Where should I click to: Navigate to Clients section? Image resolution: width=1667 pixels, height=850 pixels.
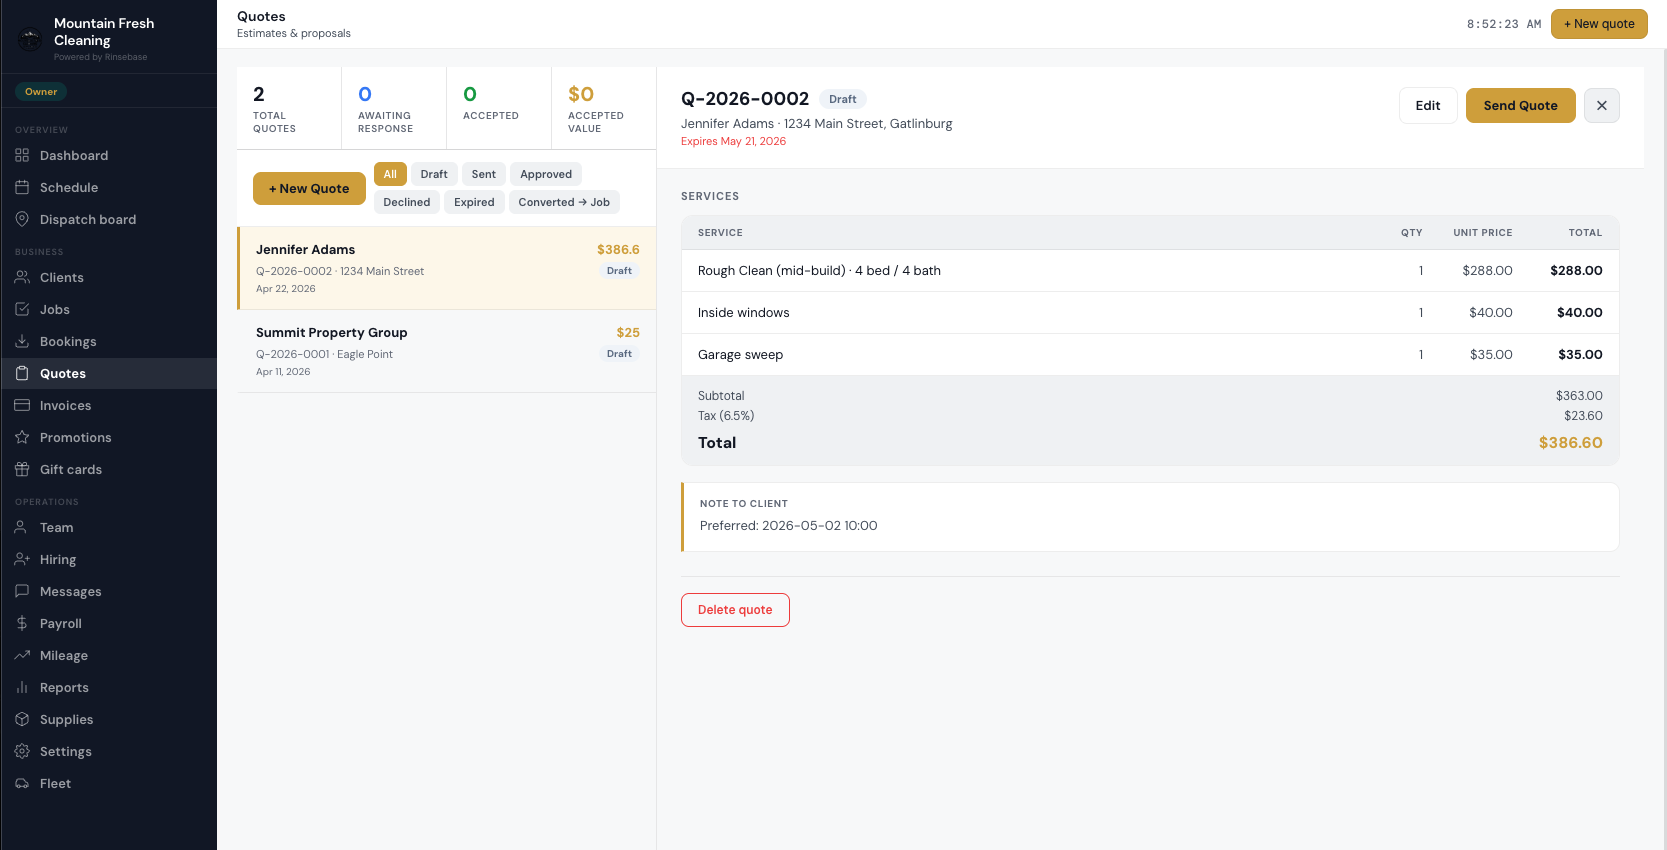[x=108, y=277]
